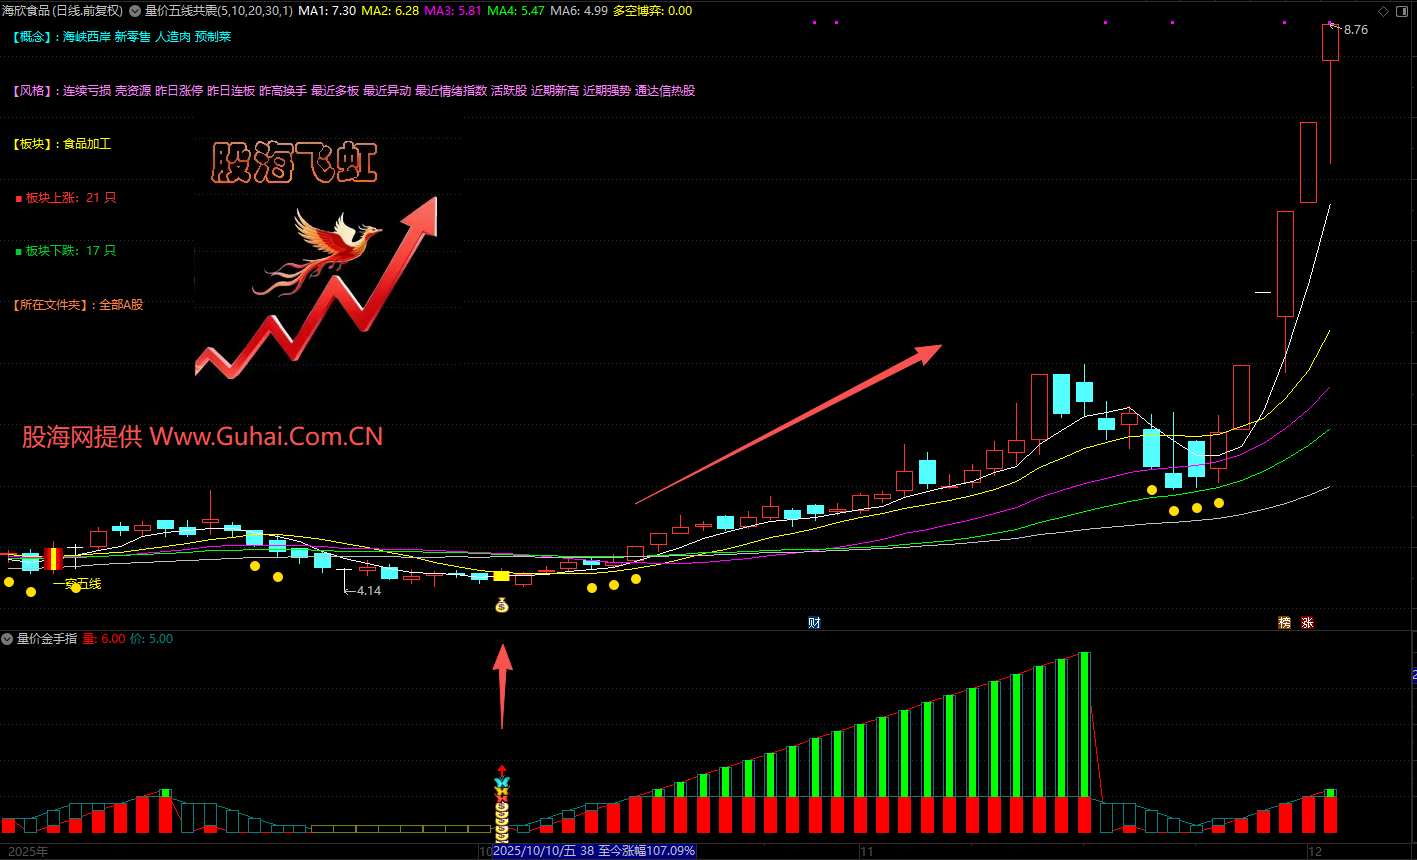
Task: Toggle the side panel icon at top right
Action: click(x=1402, y=11)
